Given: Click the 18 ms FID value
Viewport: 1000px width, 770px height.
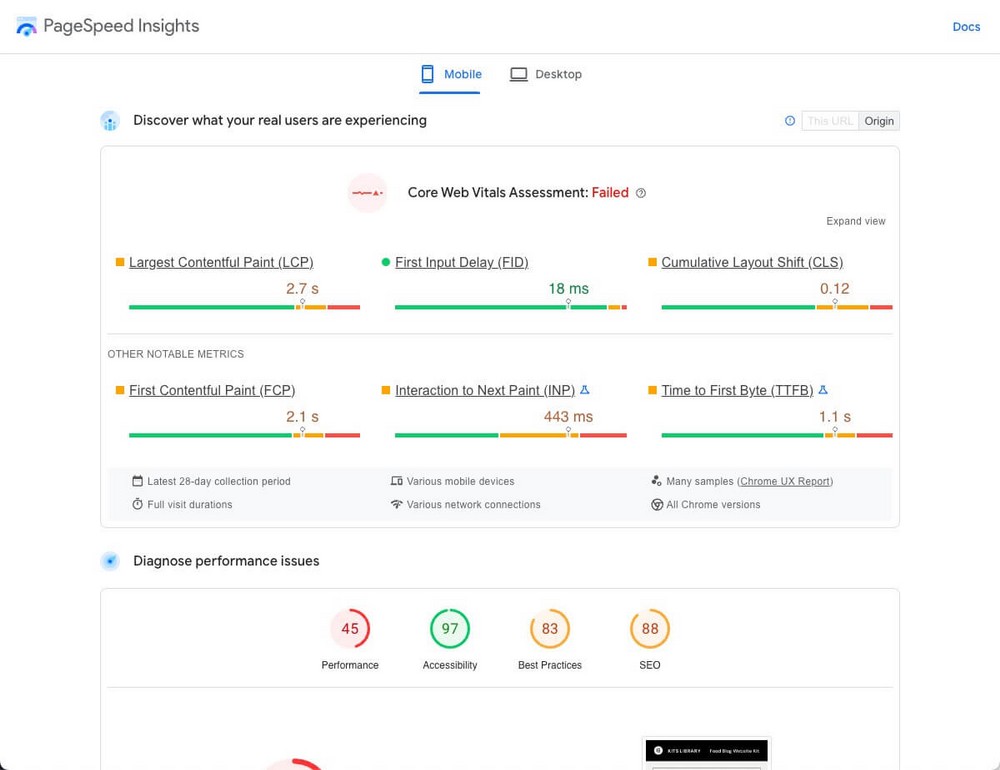Looking at the screenshot, I should [568, 289].
